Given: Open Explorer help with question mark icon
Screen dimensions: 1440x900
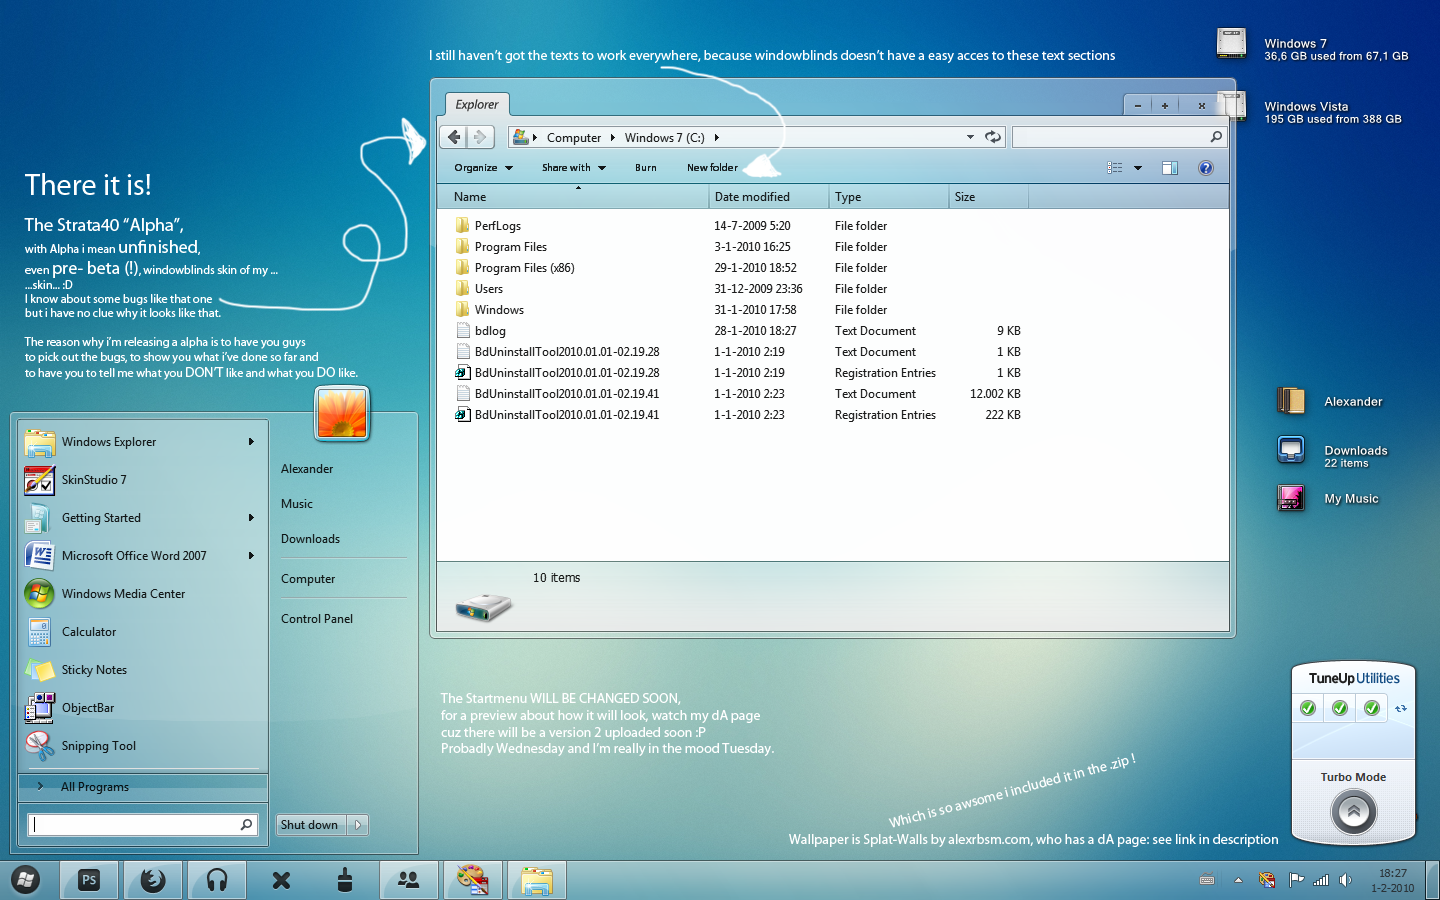Looking at the screenshot, I should point(1206,168).
